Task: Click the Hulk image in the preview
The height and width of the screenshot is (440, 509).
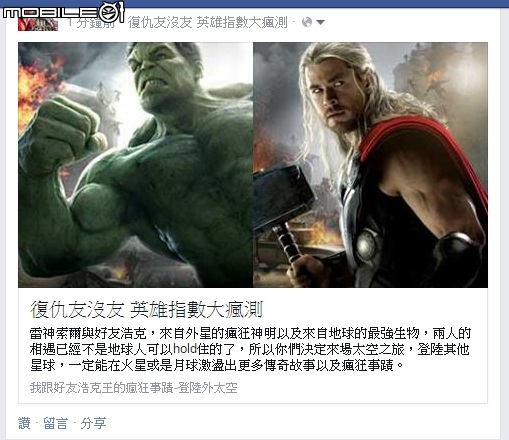Action: [x=135, y=165]
